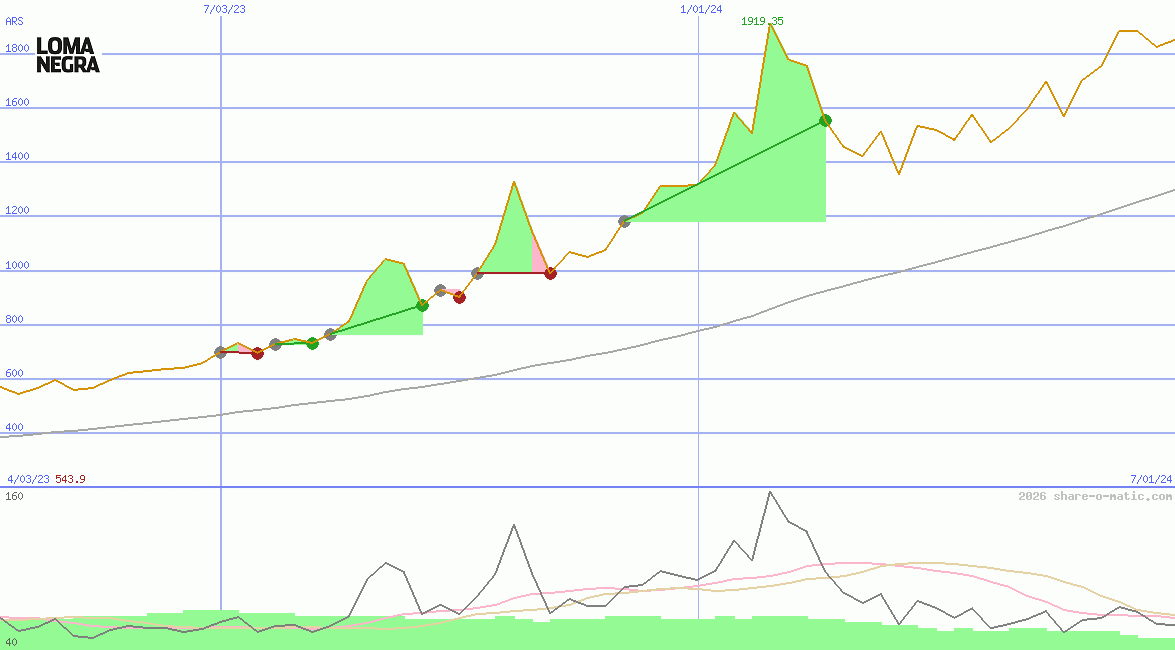Click the Loma Negra logo
The height and width of the screenshot is (650, 1175).
click(x=68, y=55)
